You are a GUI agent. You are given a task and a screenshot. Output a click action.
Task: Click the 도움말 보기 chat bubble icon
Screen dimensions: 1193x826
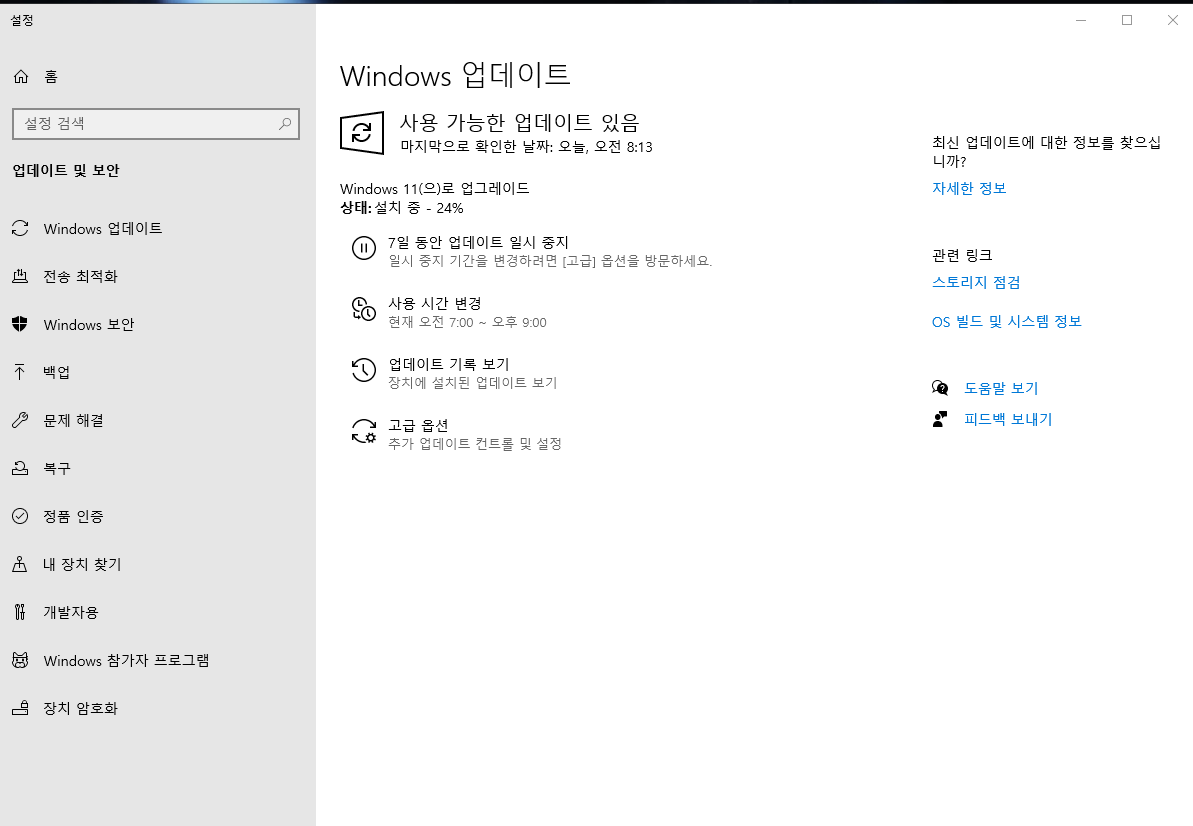point(940,388)
